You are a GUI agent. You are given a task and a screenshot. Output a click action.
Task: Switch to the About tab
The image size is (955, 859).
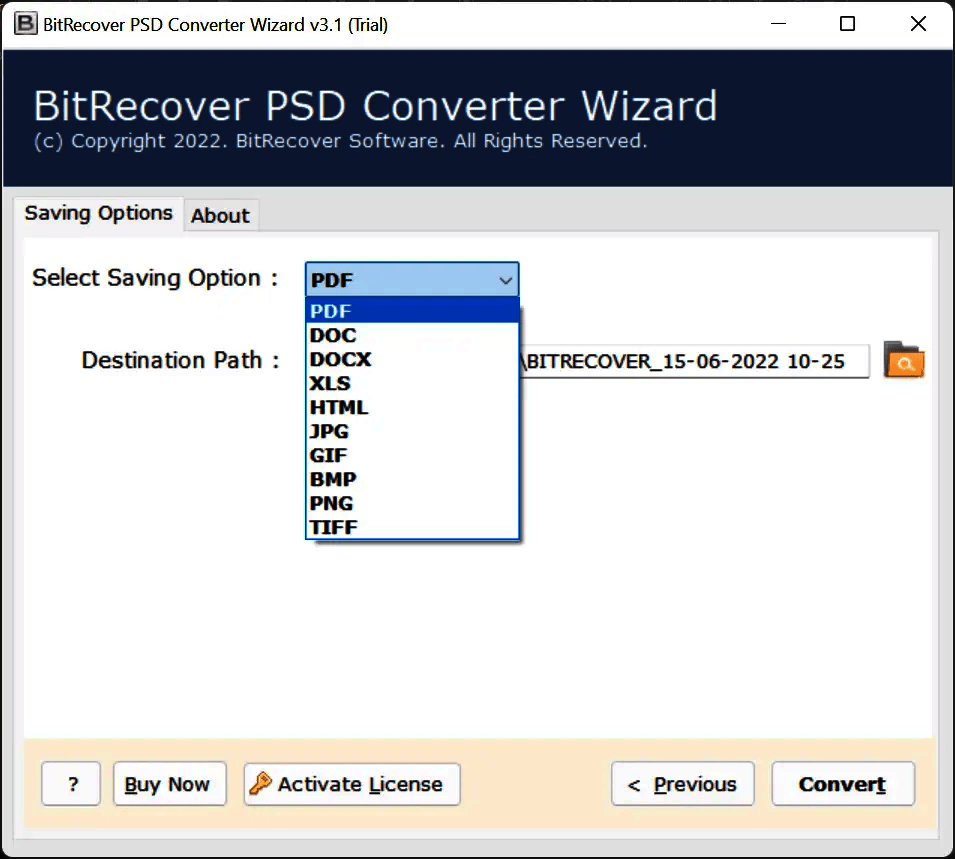tap(221, 215)
